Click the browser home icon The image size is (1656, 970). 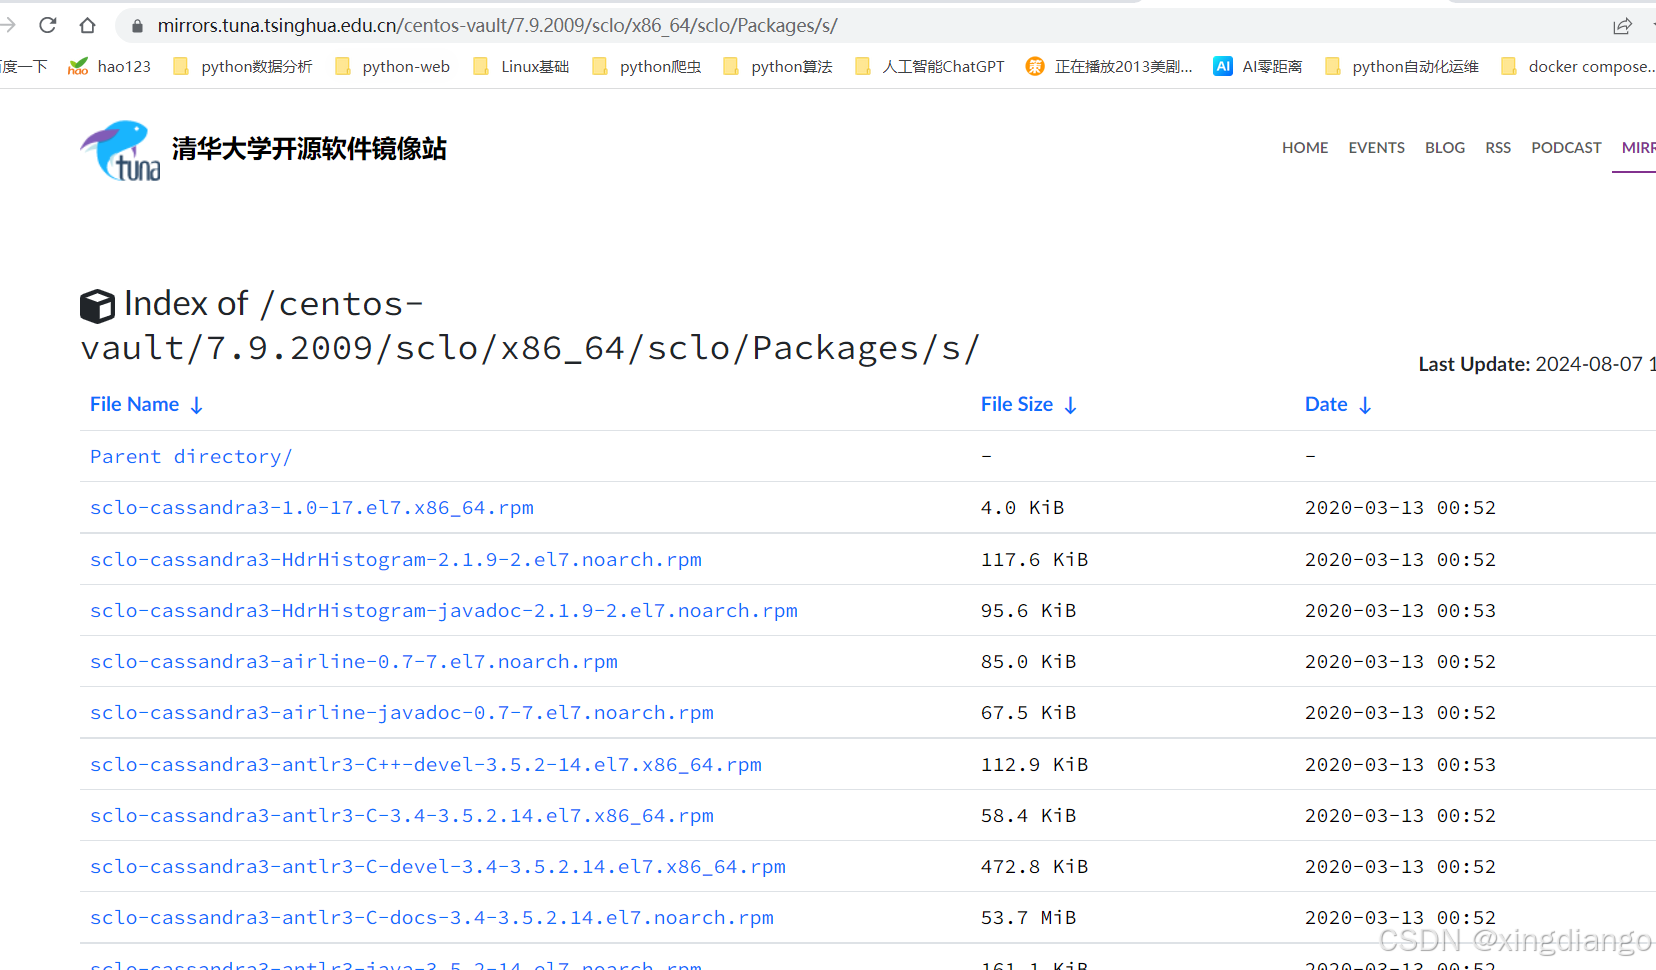coord(88,25)
